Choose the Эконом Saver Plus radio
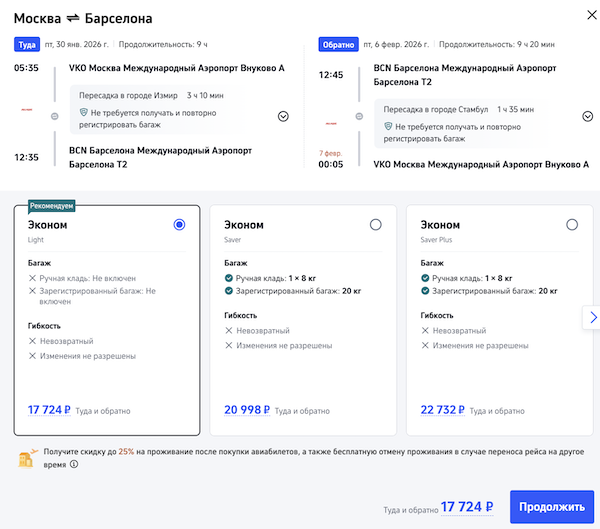The image size is (600, 529). pos(572,225)
